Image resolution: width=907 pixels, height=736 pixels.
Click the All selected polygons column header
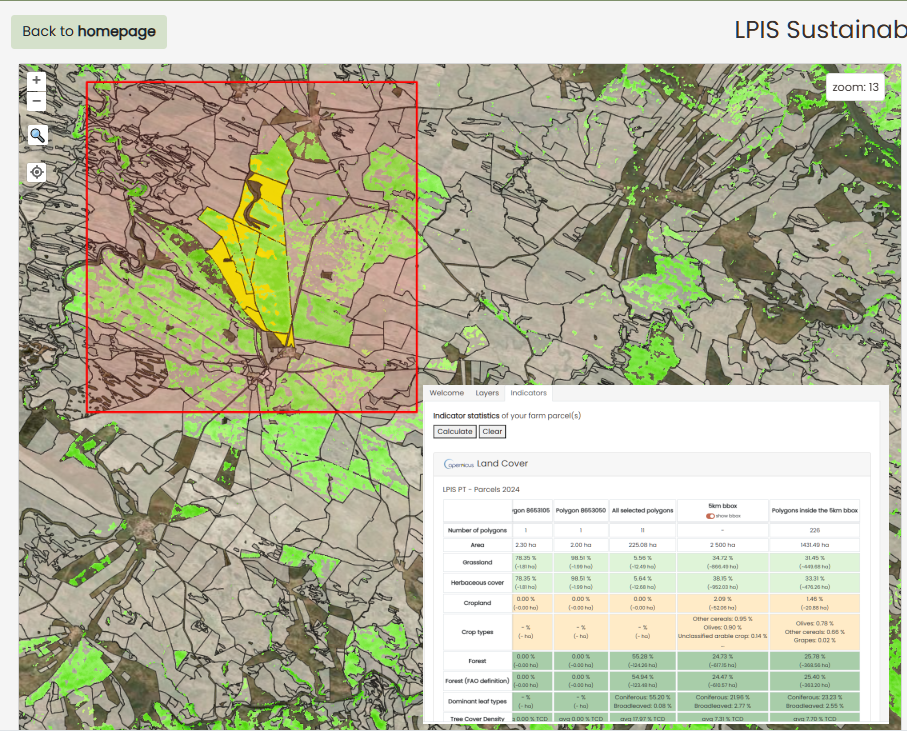pyautogui.click(x=642, y=510)
